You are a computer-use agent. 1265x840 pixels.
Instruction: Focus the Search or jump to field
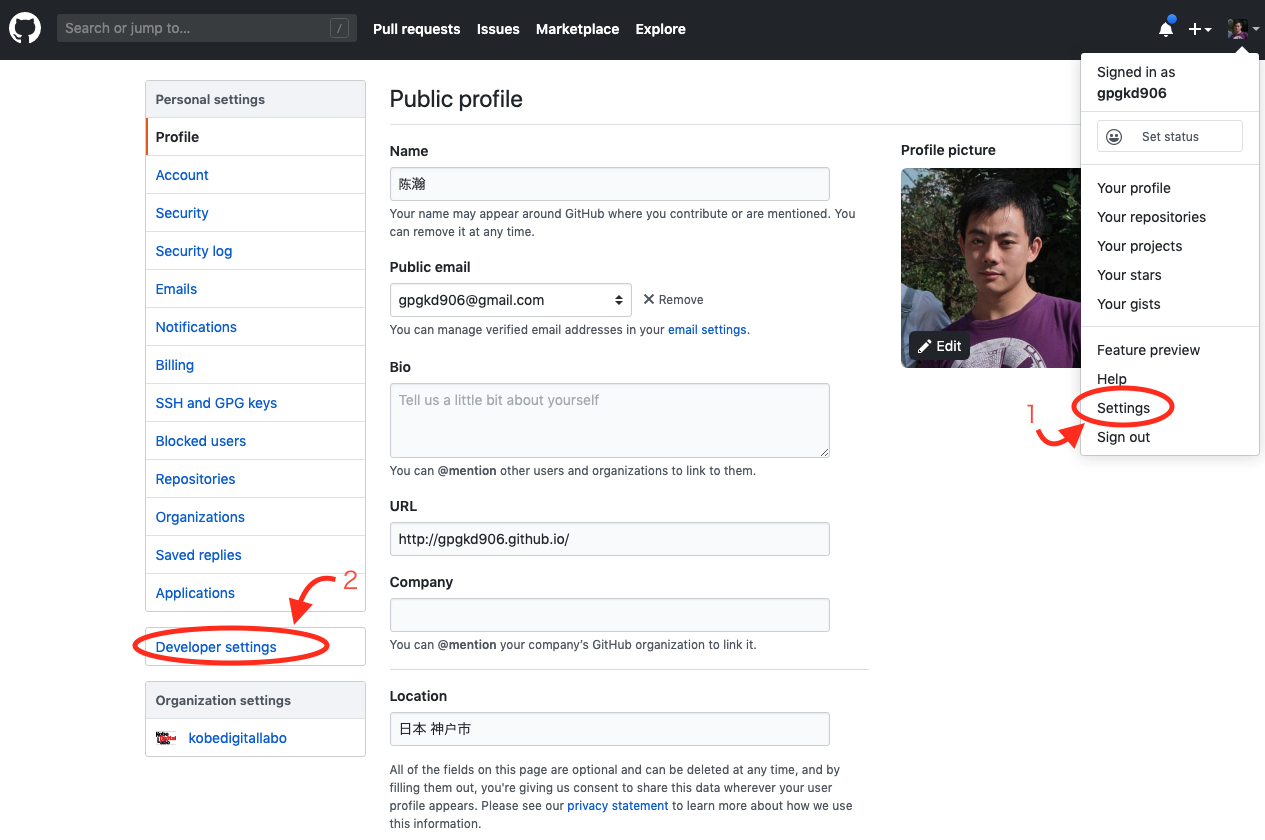[207, 28]
